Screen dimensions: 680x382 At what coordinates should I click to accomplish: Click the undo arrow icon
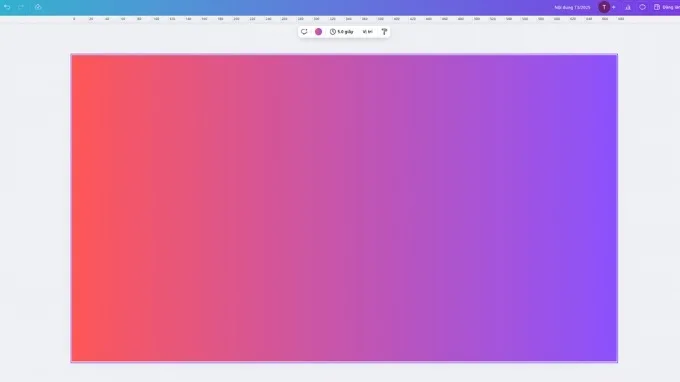pyautogui.click(x=7, y=7)
